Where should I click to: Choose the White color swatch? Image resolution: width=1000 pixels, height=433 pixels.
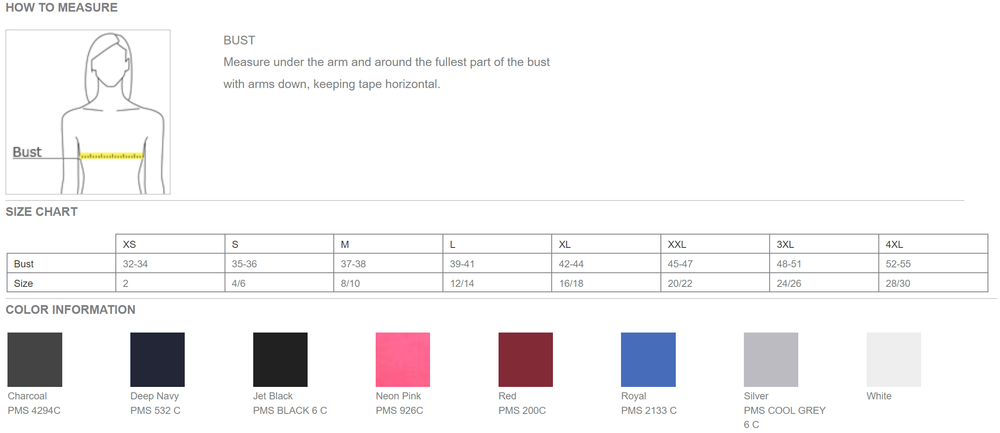point(893,359)
